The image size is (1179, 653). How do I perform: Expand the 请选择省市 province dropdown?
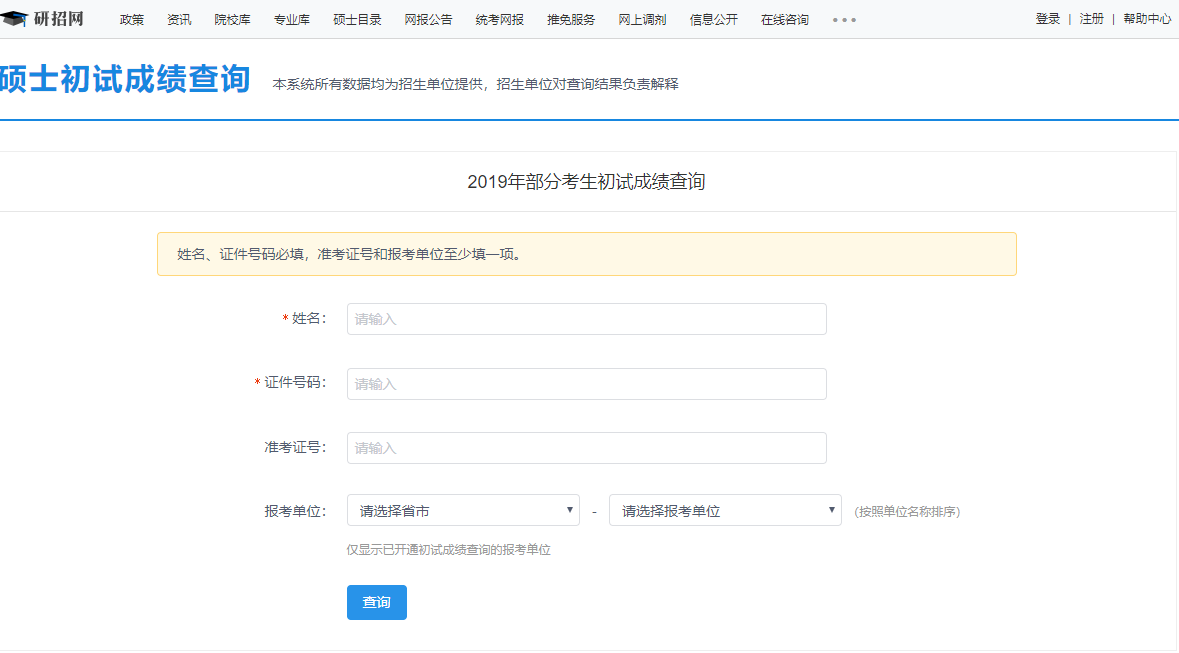click(462, 509)
